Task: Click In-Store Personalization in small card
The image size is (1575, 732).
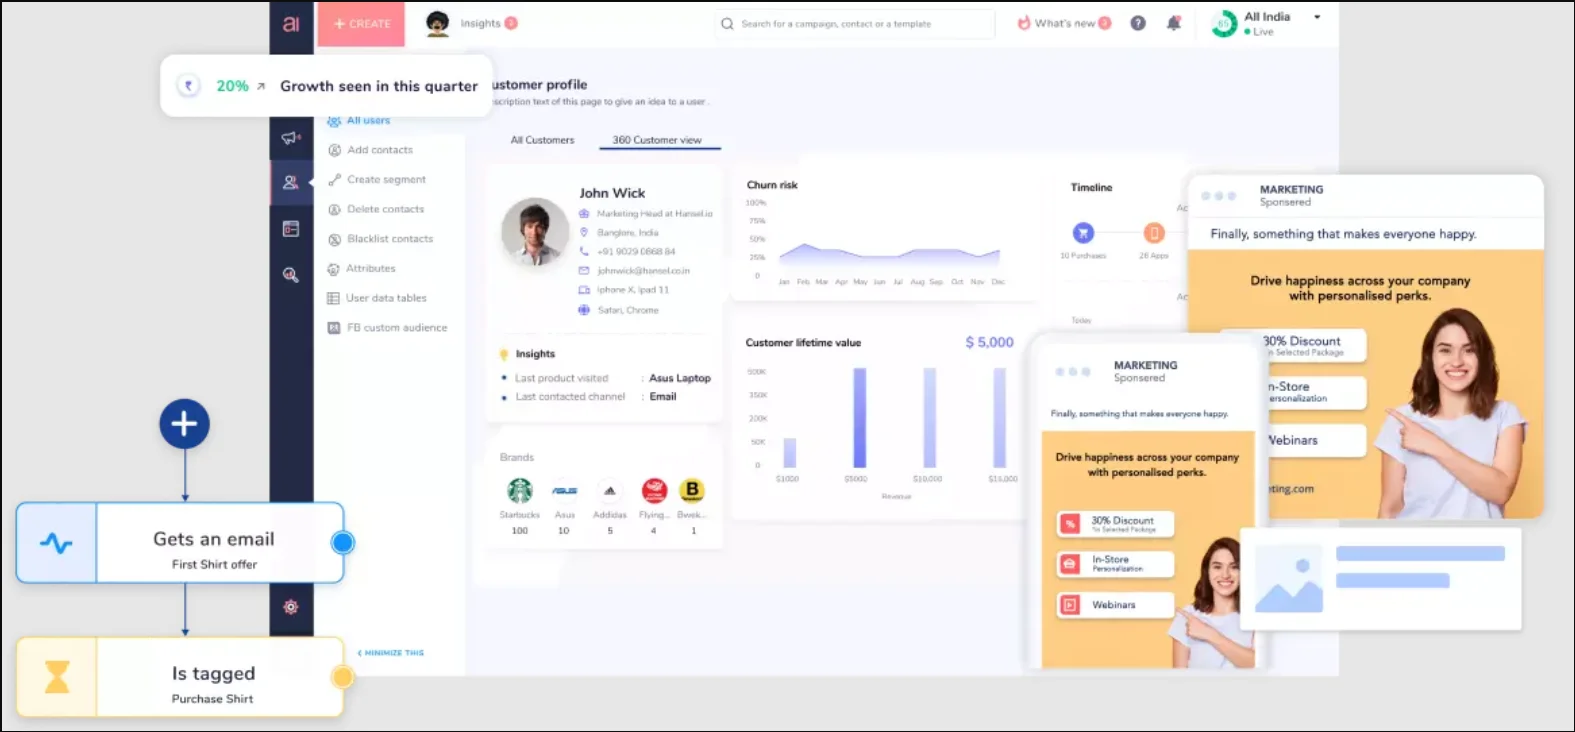Action: [1115, 564]
